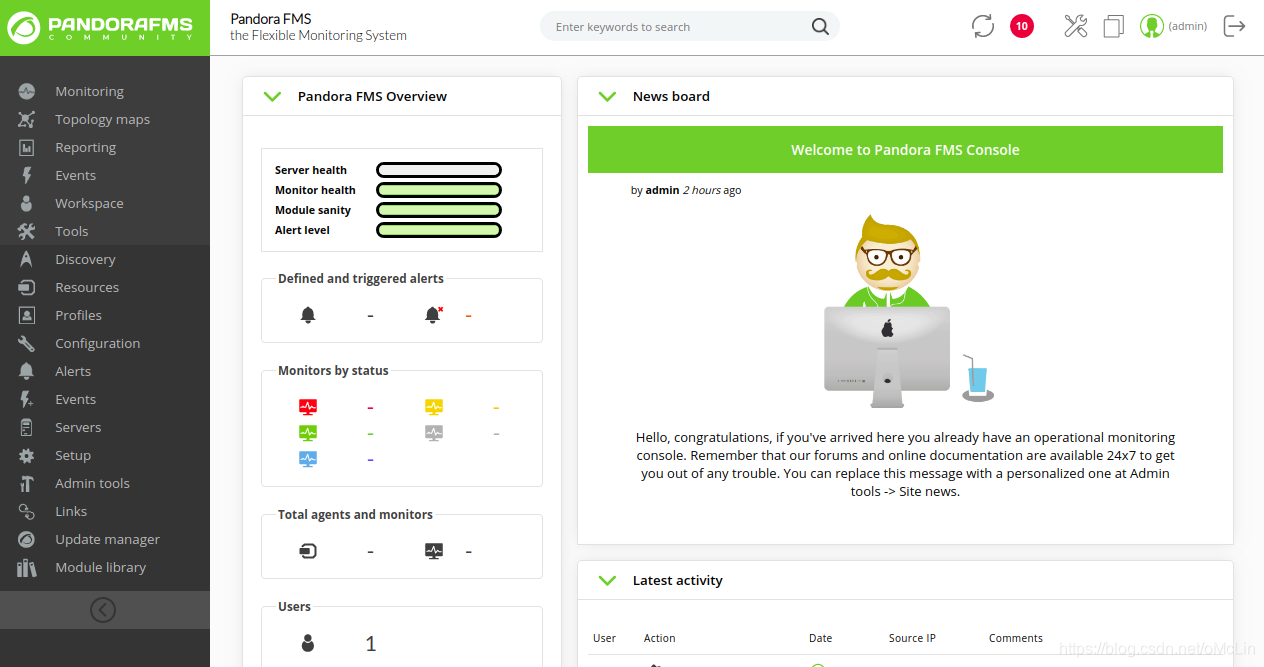Click the triggered alerts bell icon

(433, 315)
